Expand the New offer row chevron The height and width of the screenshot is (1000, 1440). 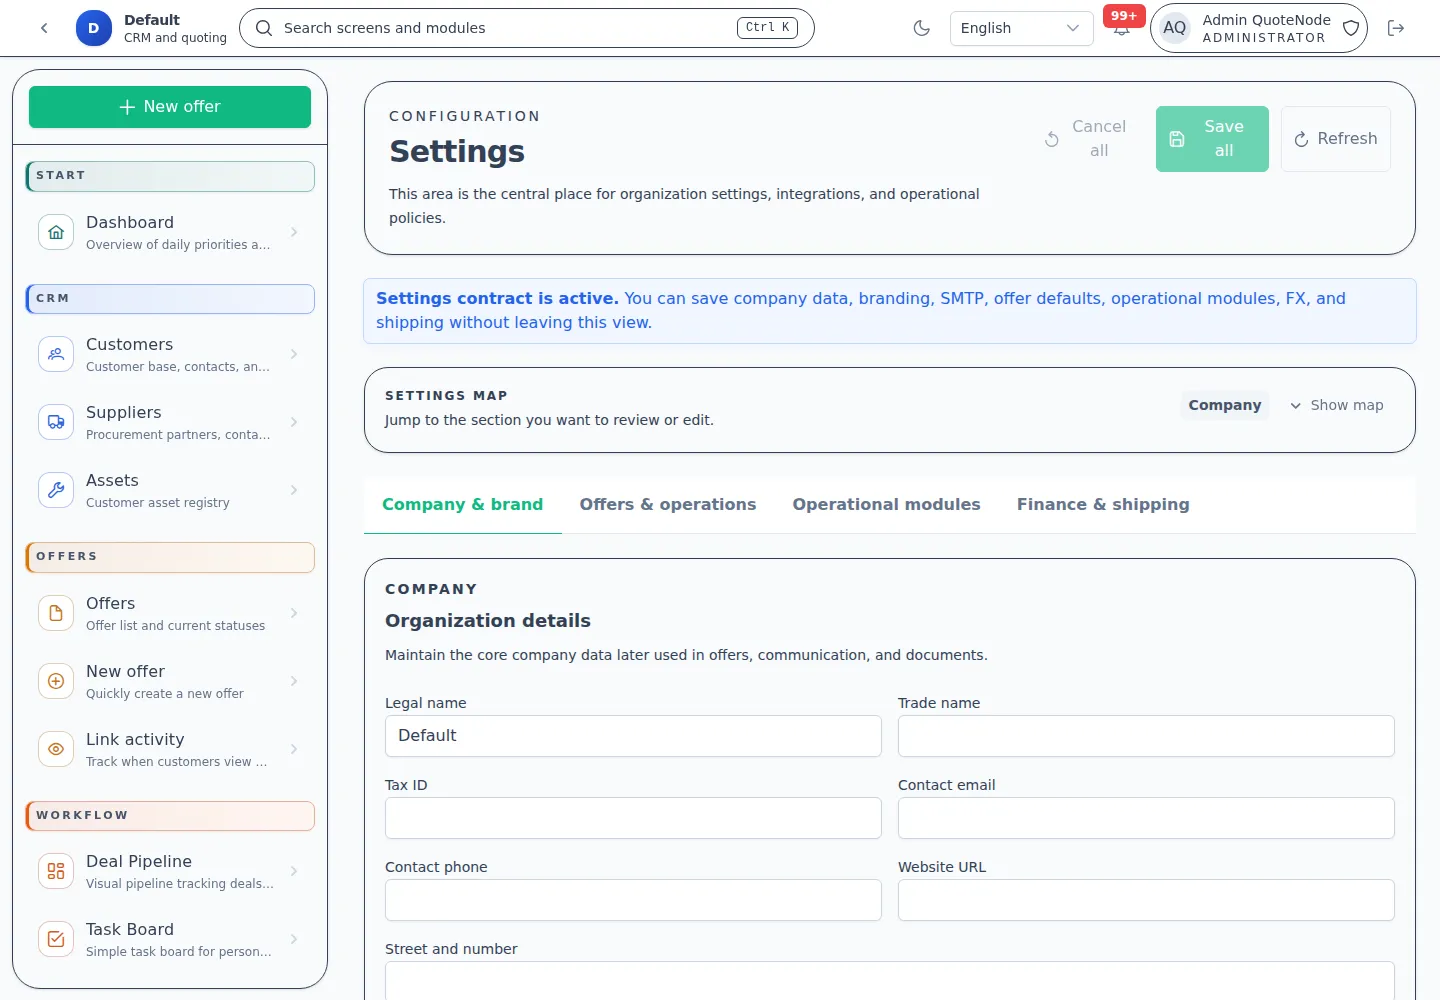pyautogui.click(x=294, y=681)
